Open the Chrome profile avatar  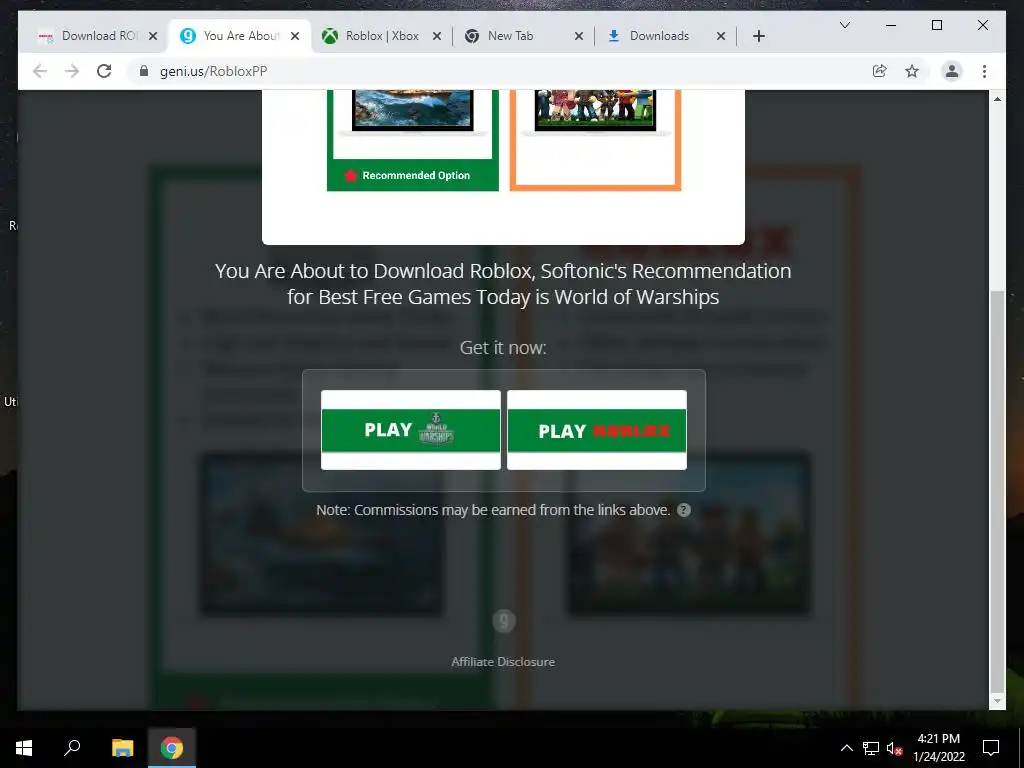coord(952,71)
